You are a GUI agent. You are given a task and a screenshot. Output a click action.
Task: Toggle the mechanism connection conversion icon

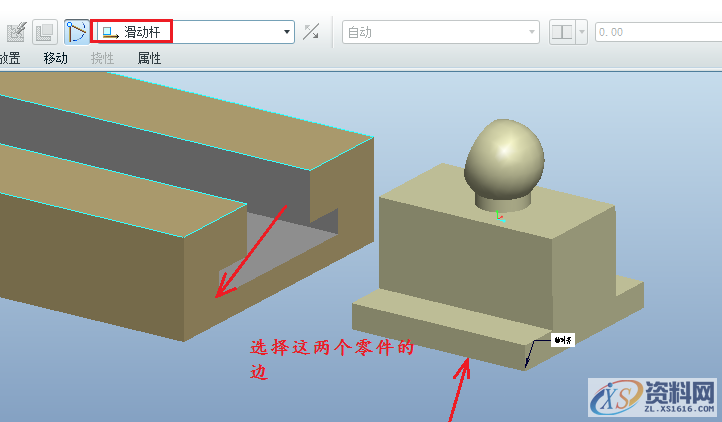point(76,32)
